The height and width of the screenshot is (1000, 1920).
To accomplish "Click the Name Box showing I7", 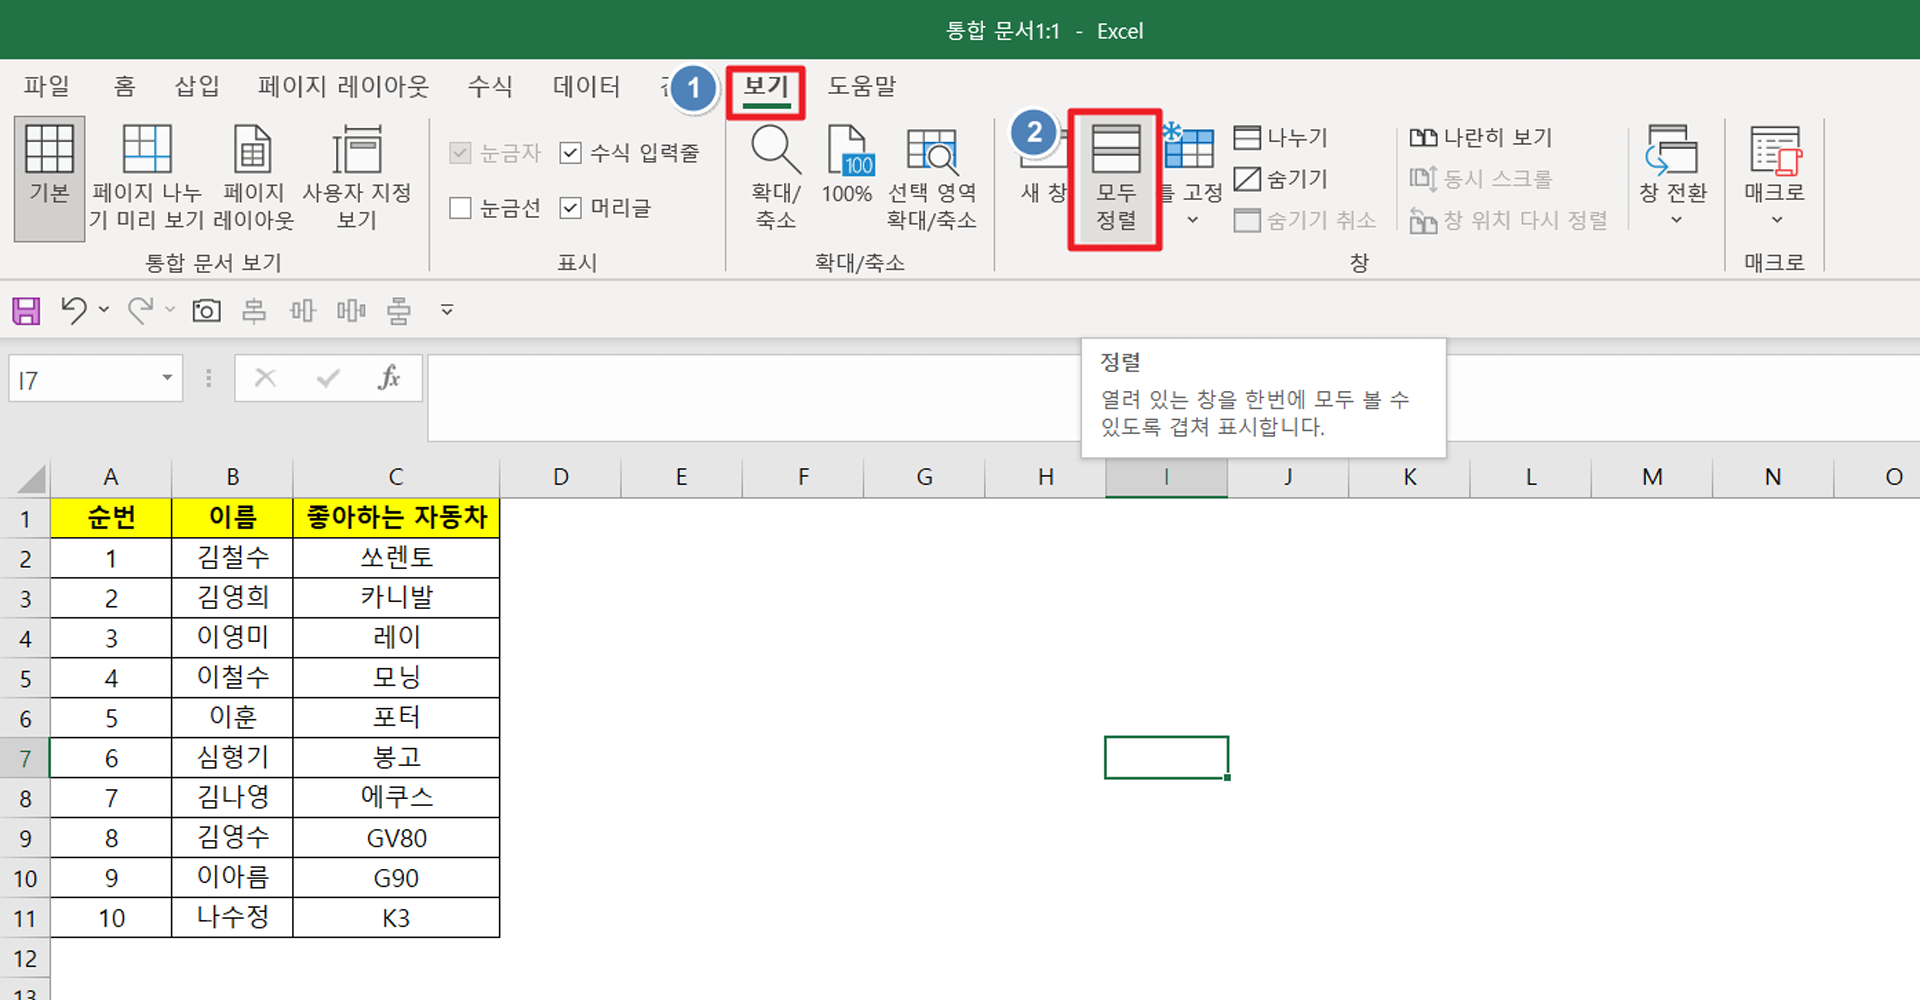I will [85, 379].
